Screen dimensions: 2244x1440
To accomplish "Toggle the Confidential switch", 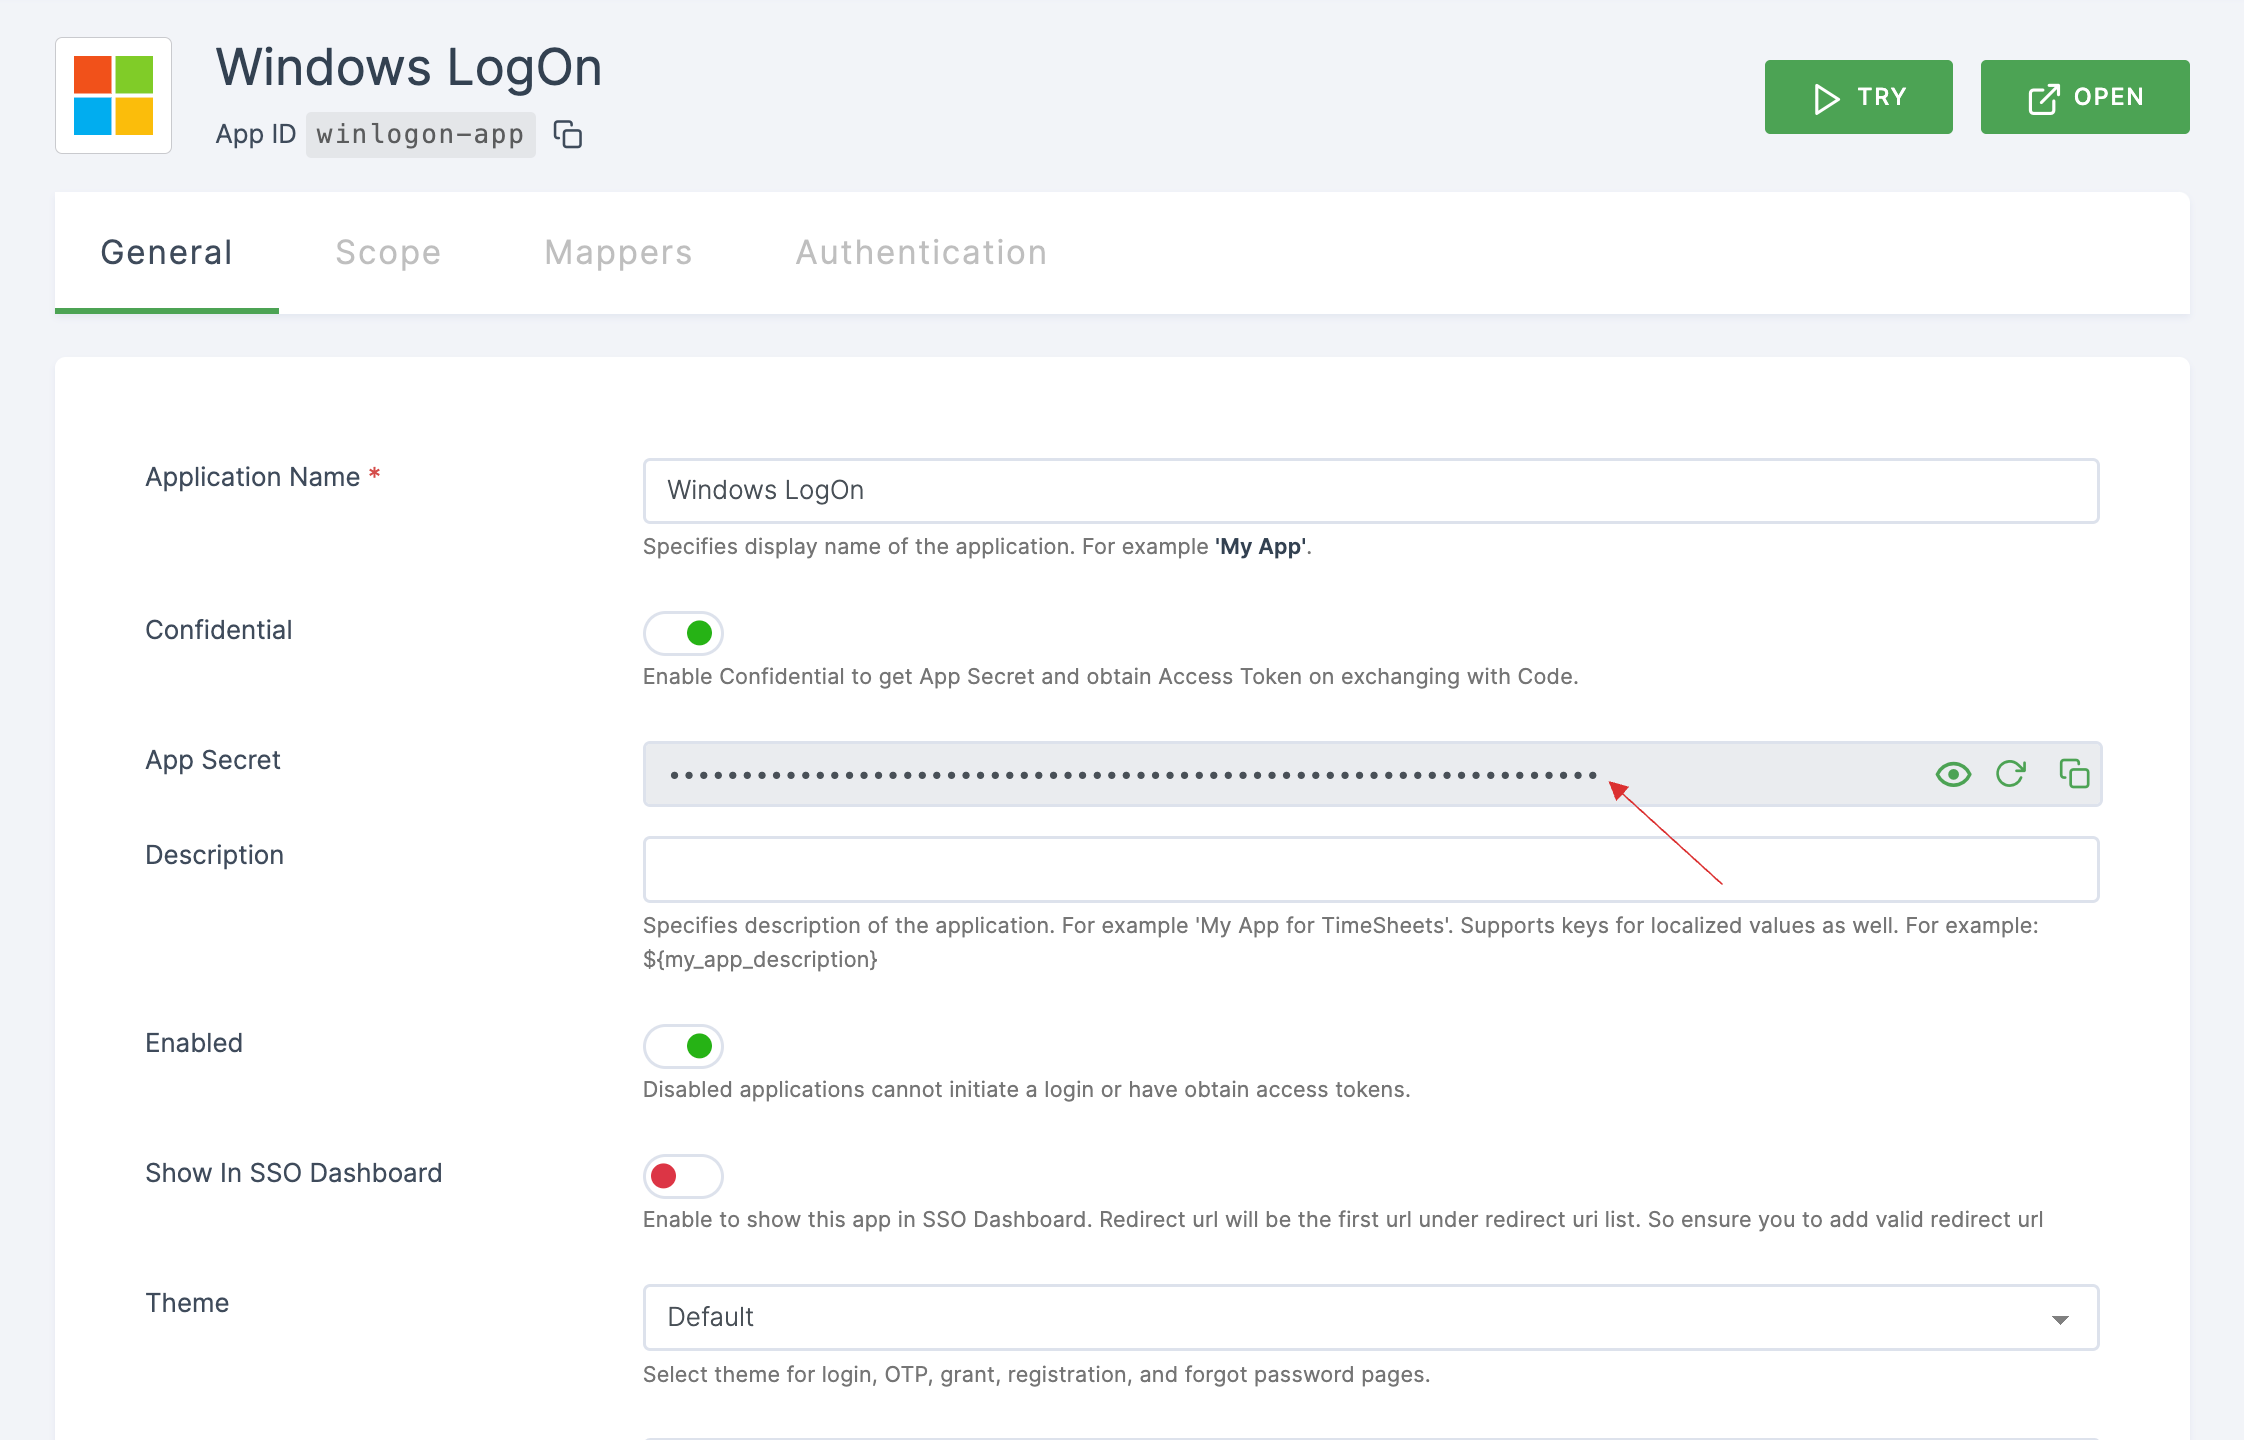I will click(x=683, y=633).
